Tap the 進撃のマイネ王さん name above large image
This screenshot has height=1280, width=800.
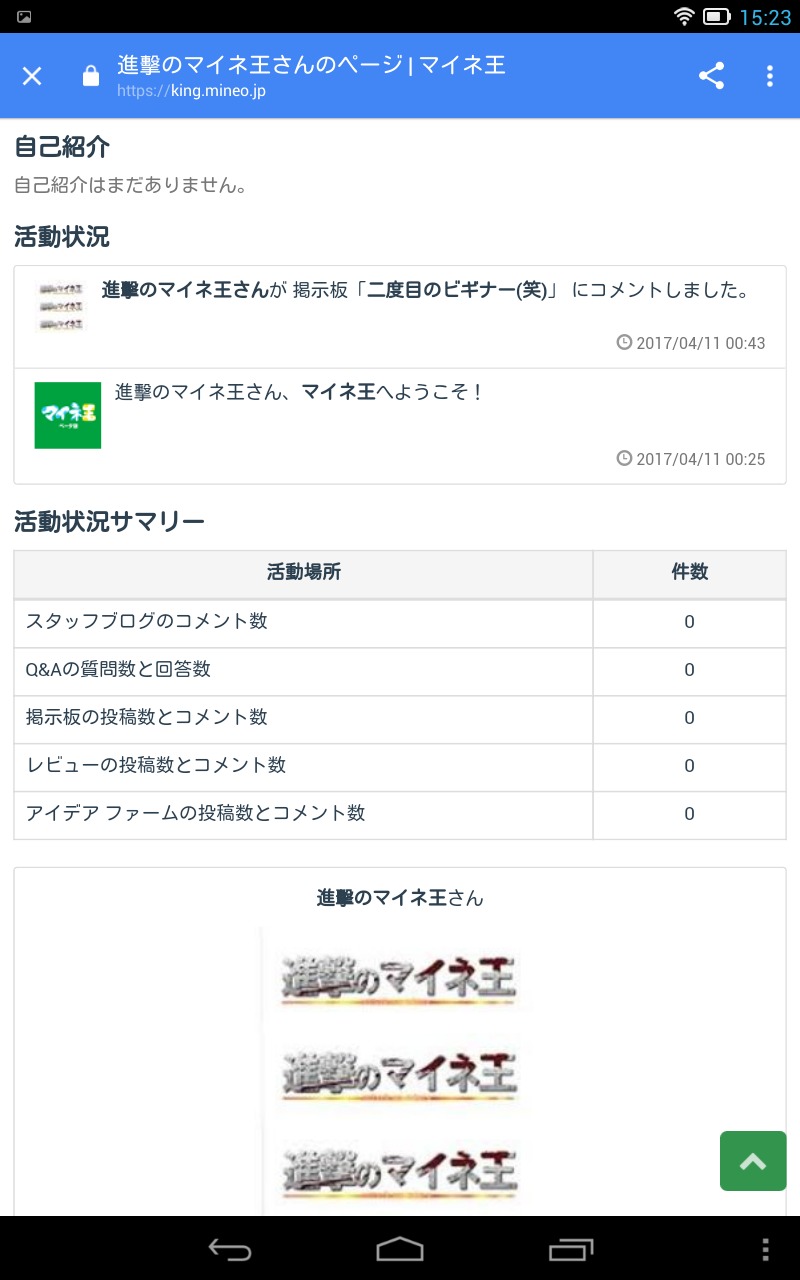tap(400, 898)
